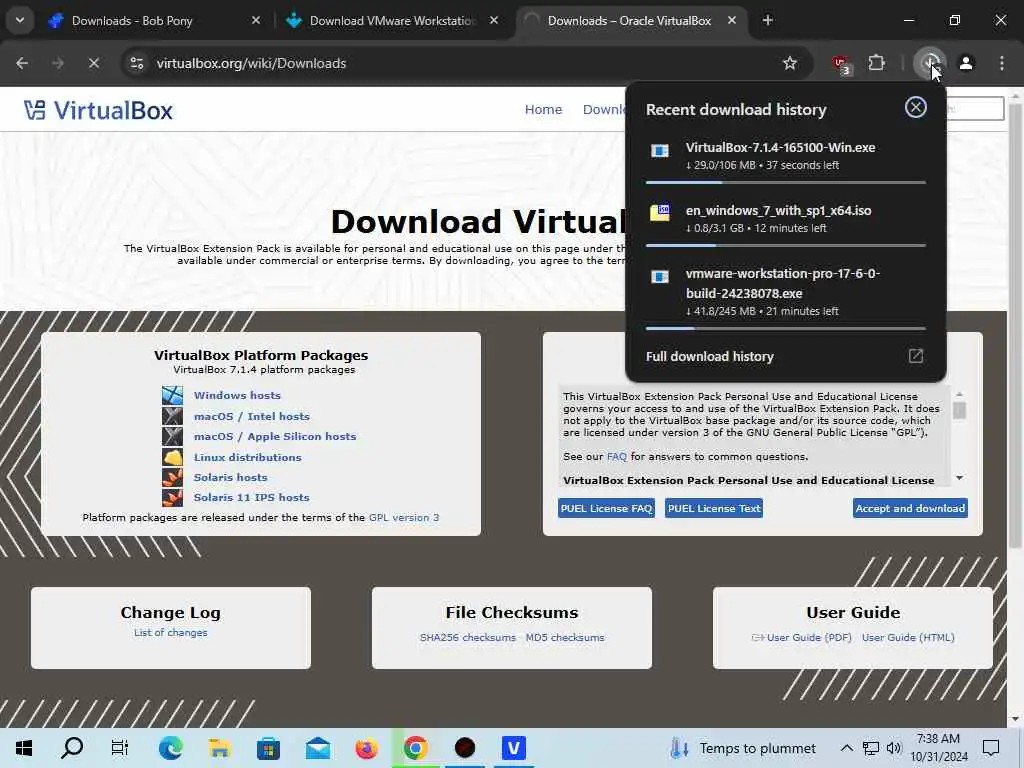Click the Windows 7 ISO file icon
Viewport: 1024px width, 768px height.
(x=660, y=213)
